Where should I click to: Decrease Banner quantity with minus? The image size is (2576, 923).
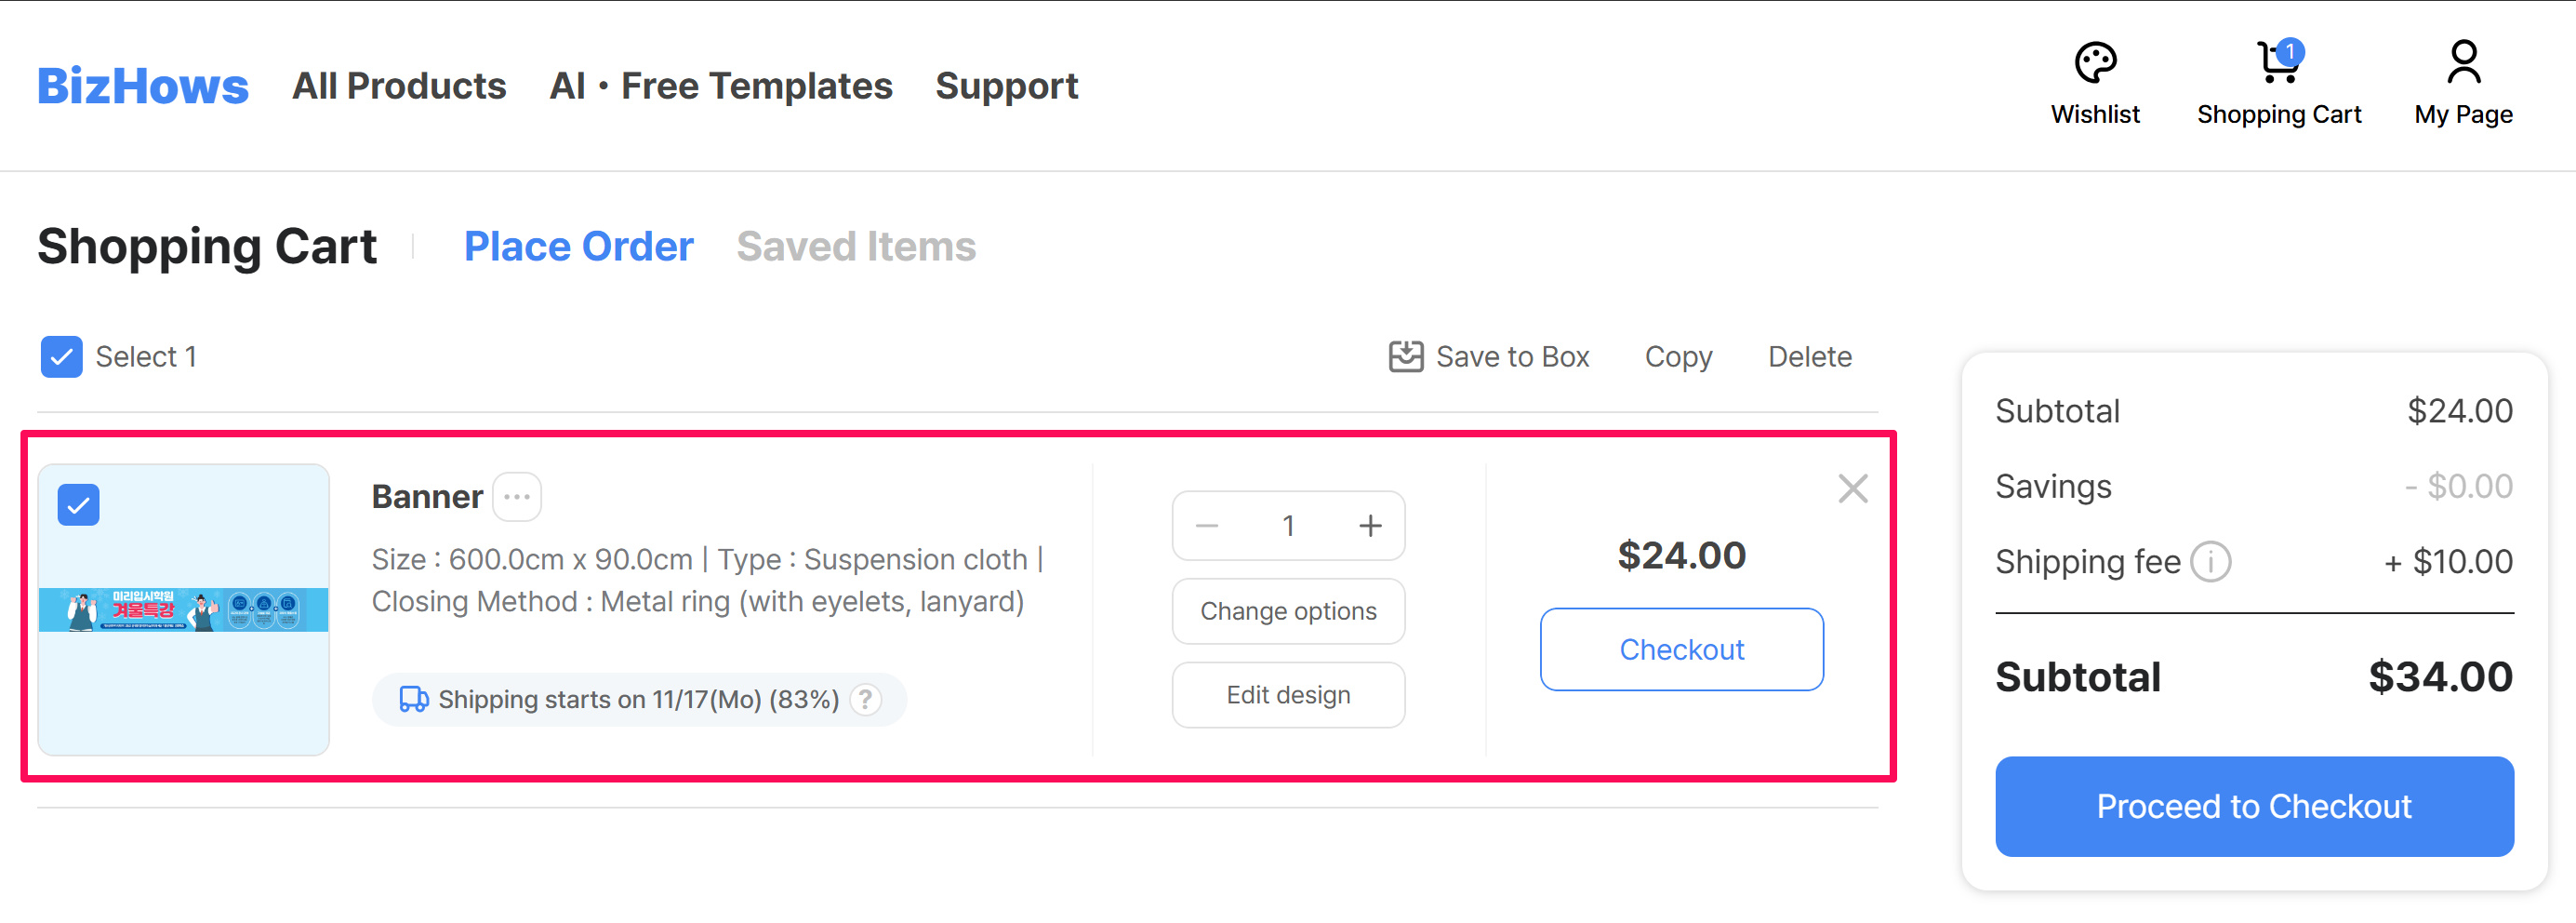pyautogui.click(x=1207, y=526)
